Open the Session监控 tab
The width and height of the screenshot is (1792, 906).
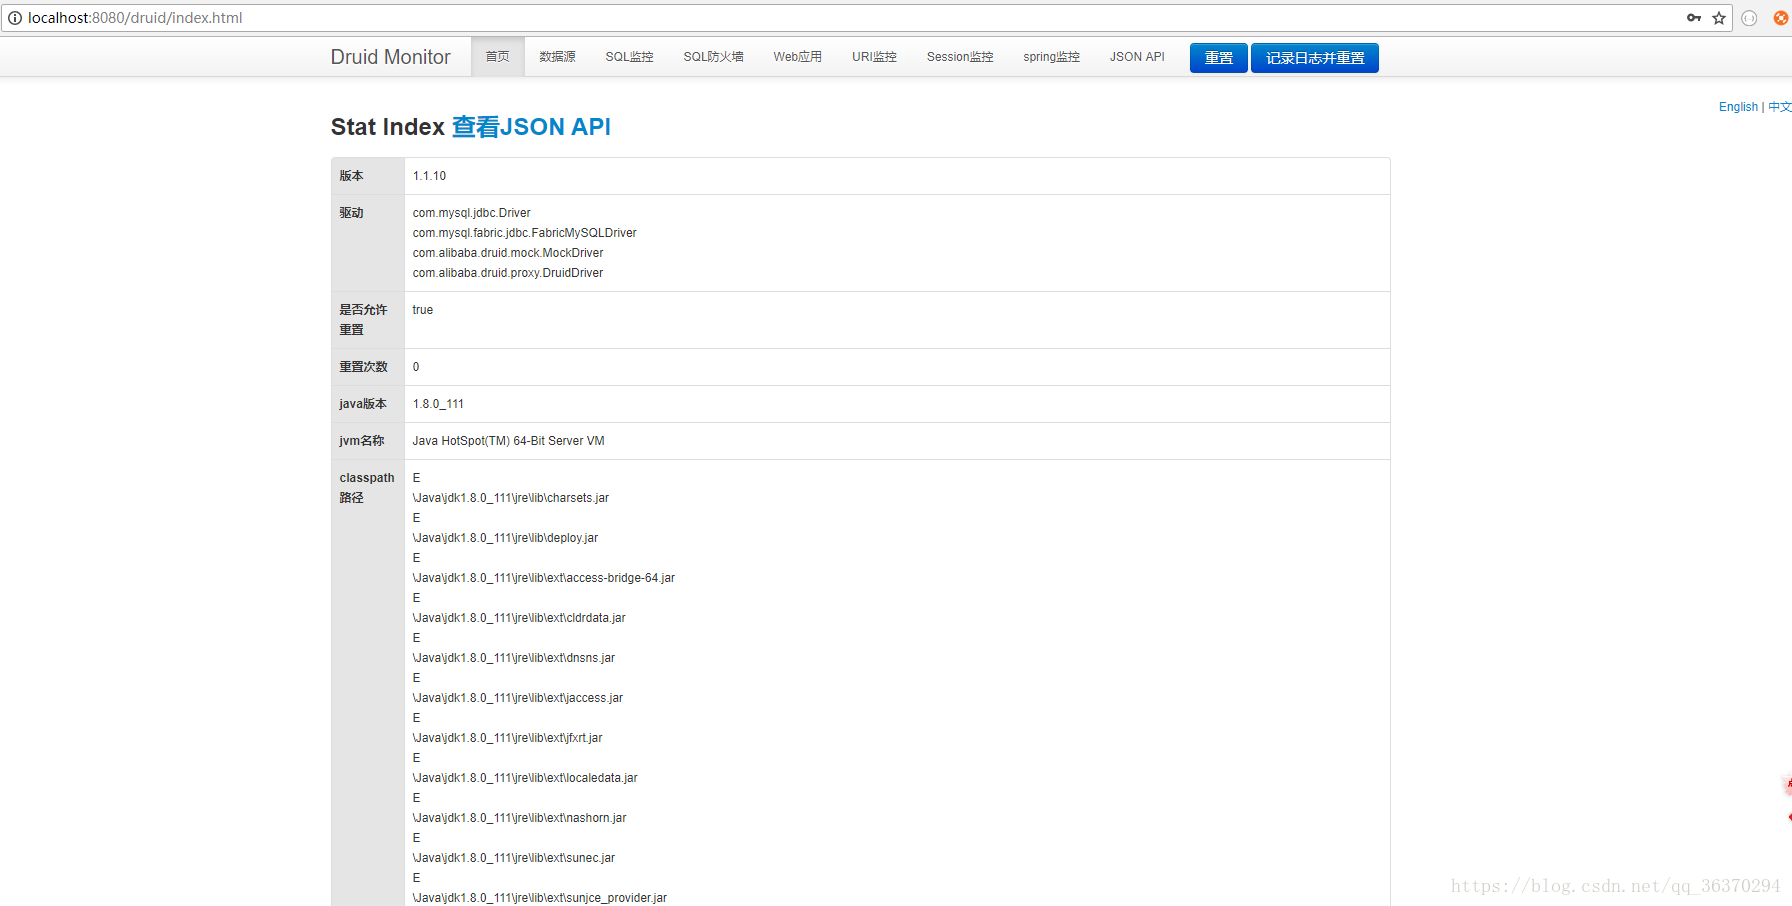click(x=960, y=57)
